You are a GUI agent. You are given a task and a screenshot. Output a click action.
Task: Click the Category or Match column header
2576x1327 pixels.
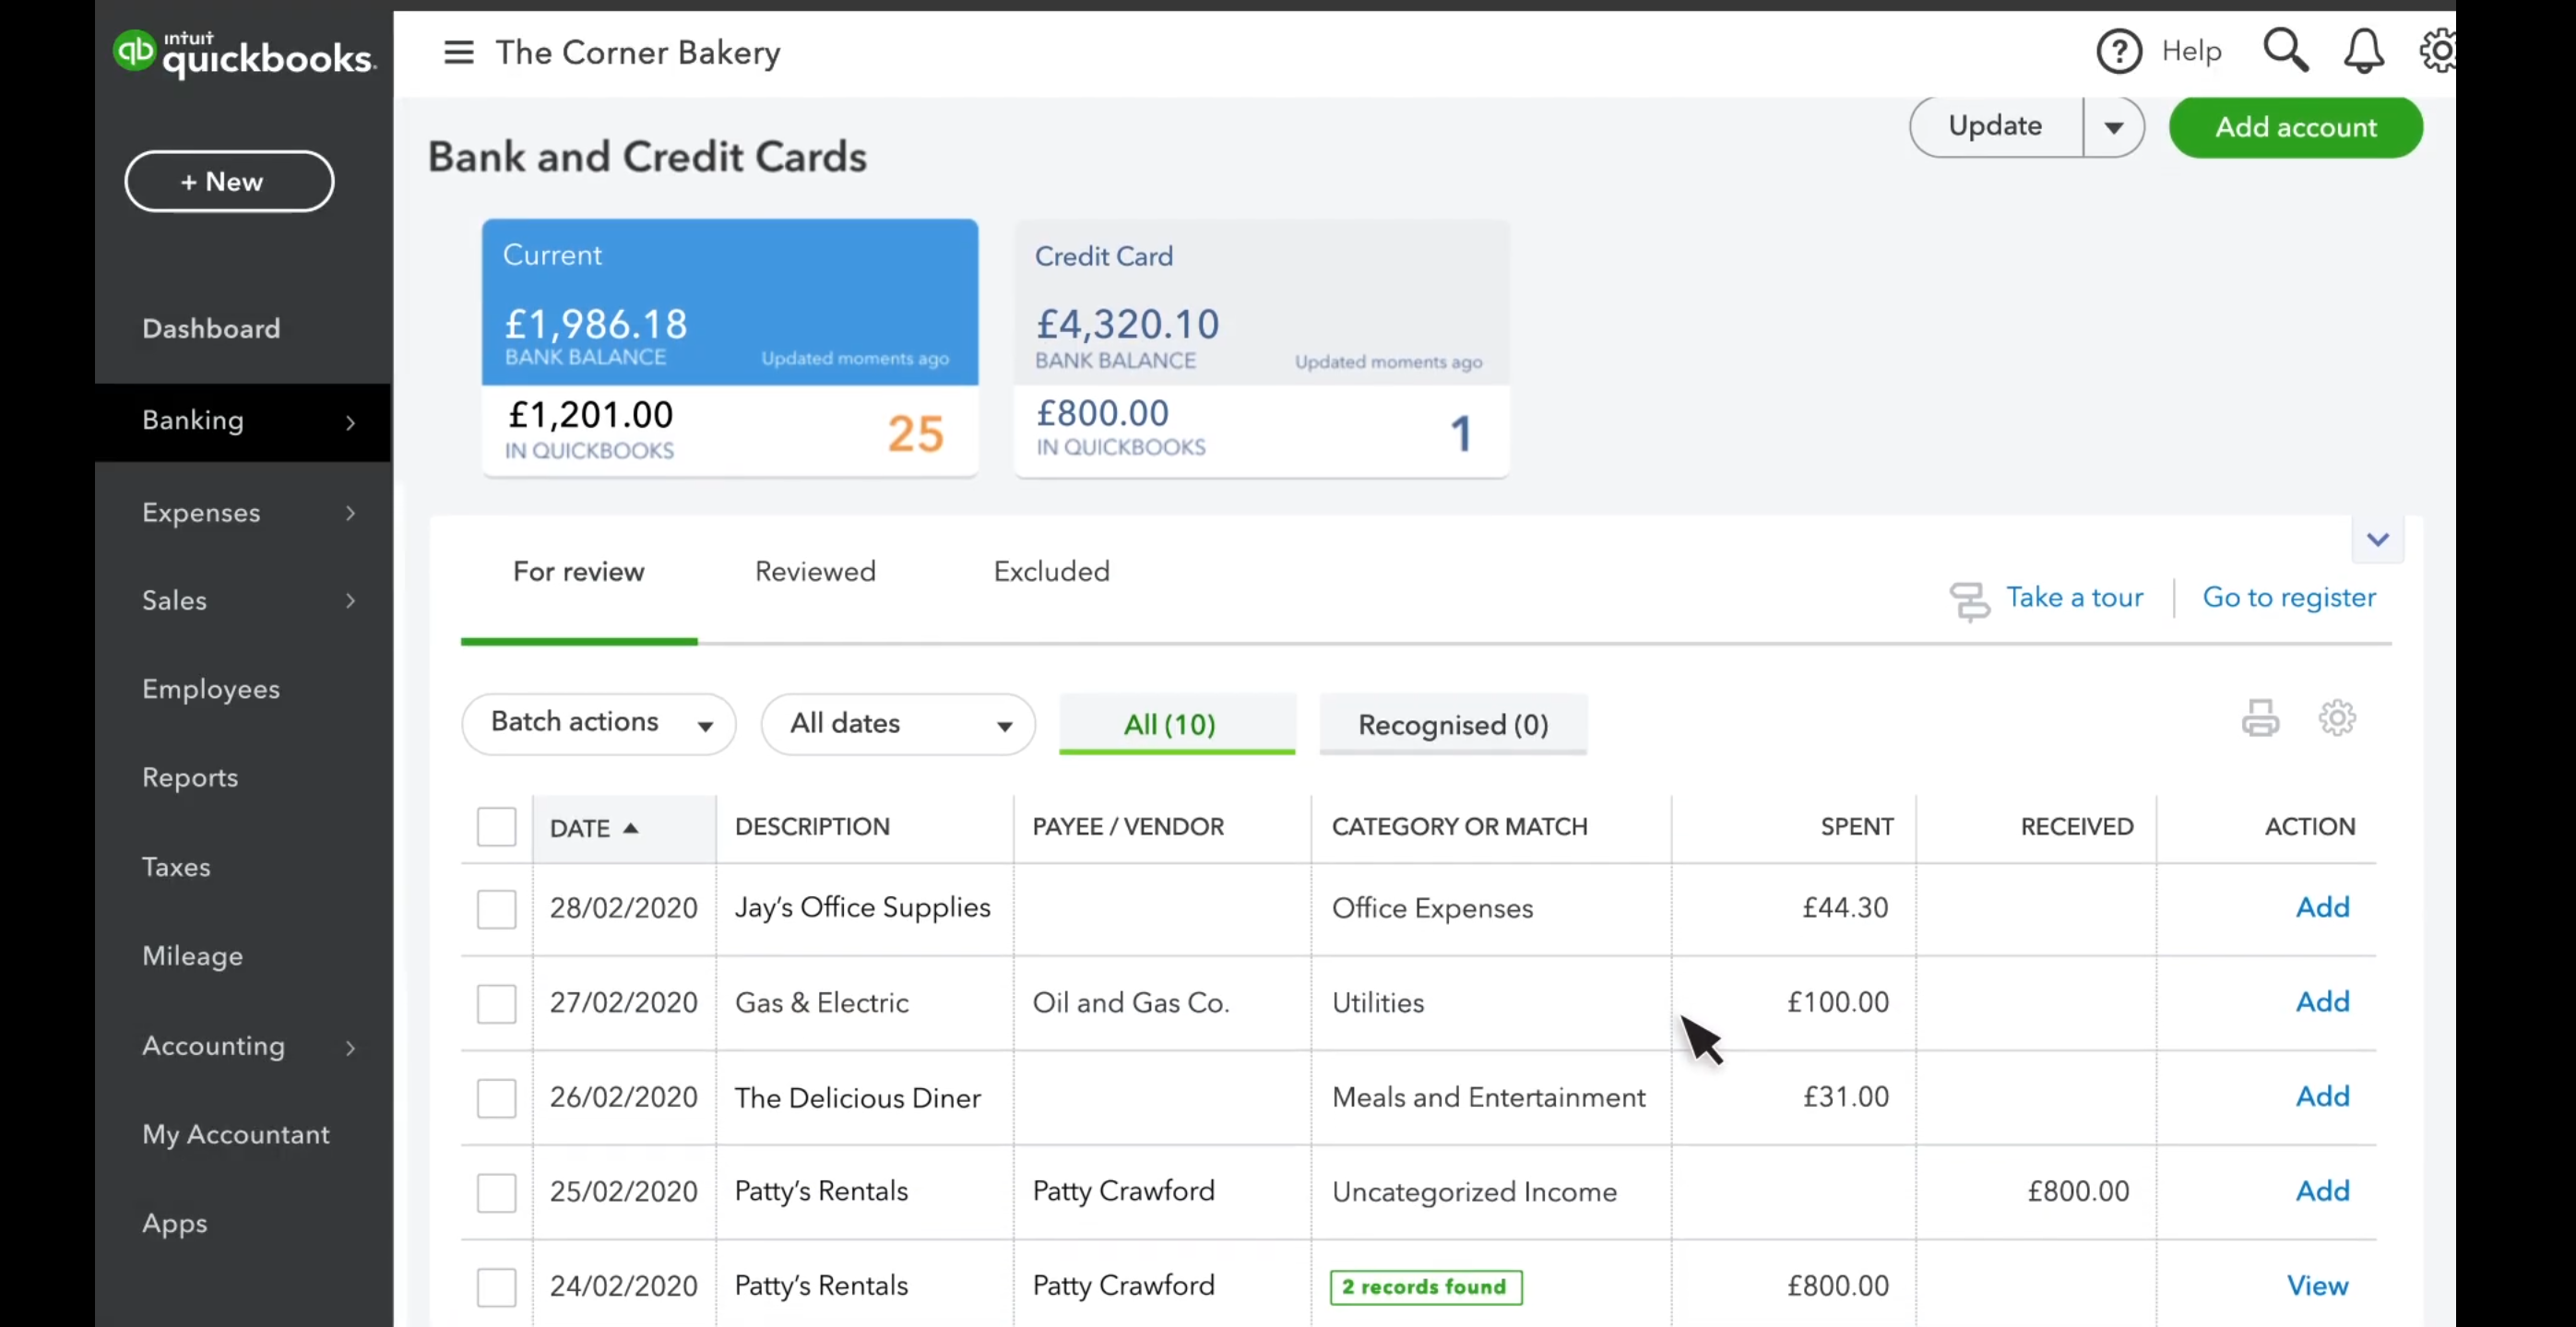pos(1459,827)
